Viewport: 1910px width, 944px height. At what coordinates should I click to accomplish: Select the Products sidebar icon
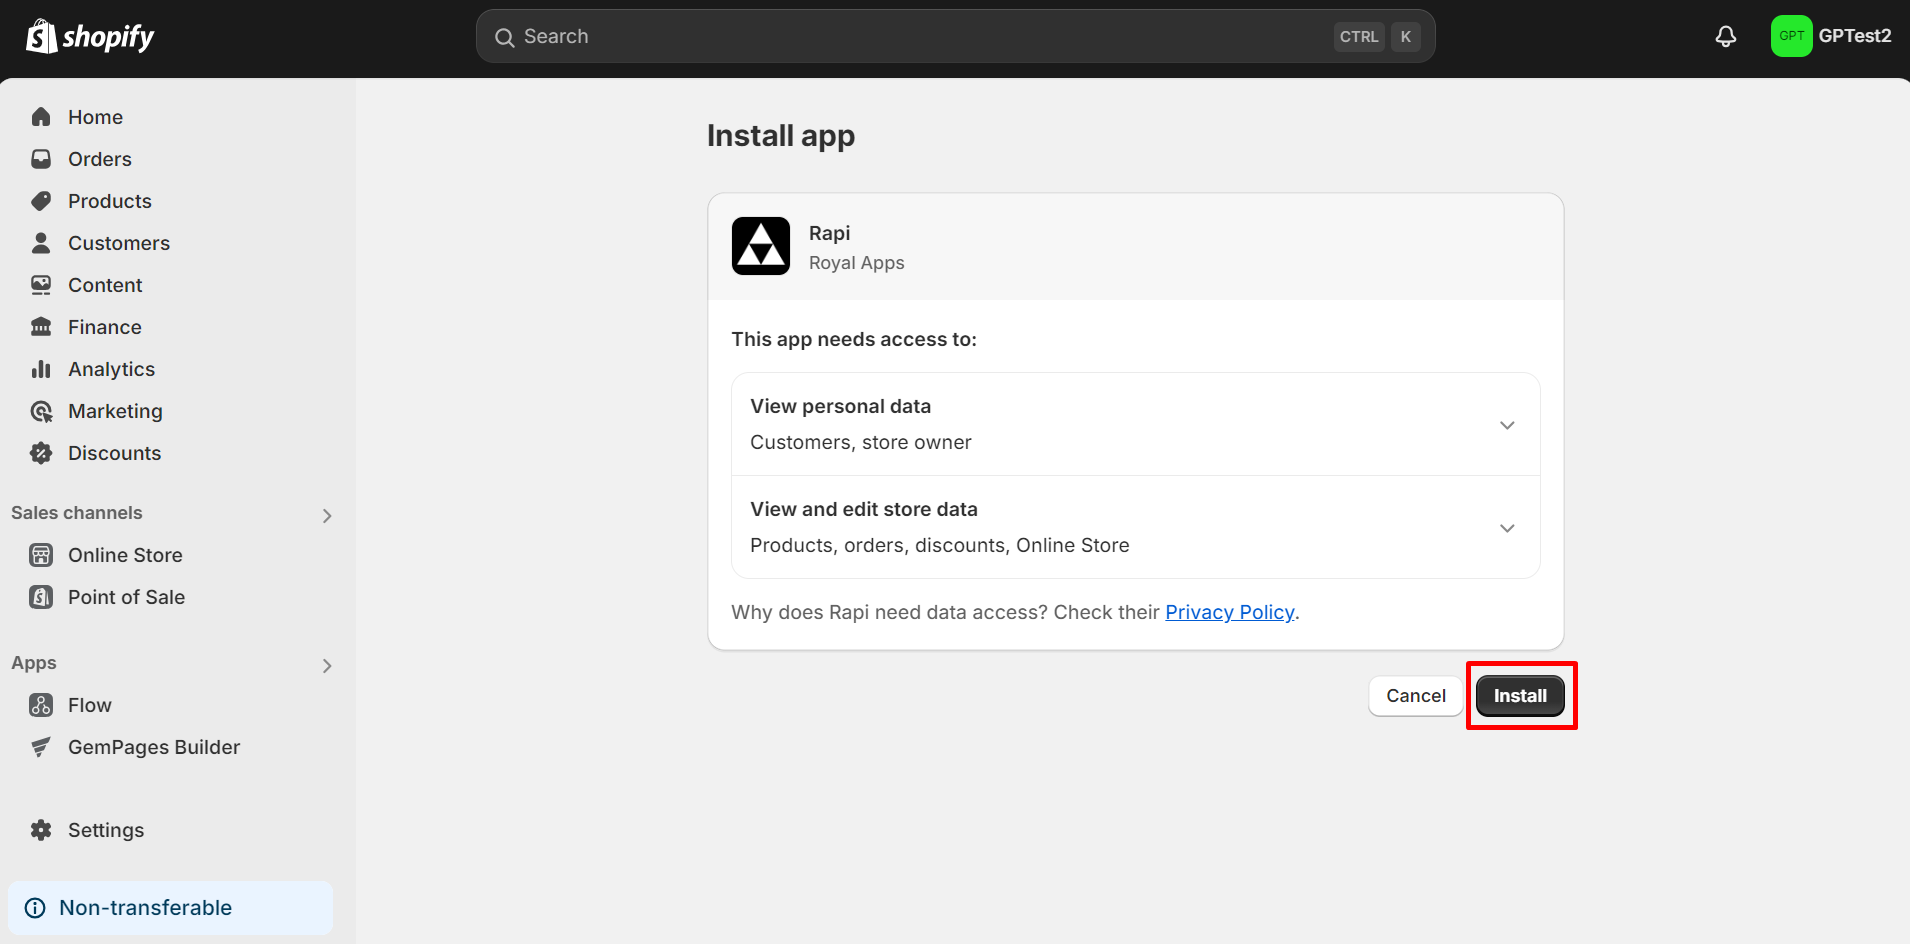click(x=40, y=200)
